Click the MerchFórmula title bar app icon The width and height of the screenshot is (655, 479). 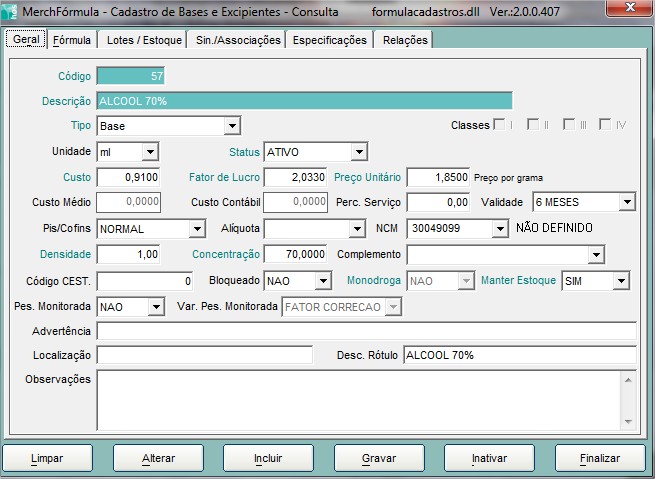click(x=11, y=12)
